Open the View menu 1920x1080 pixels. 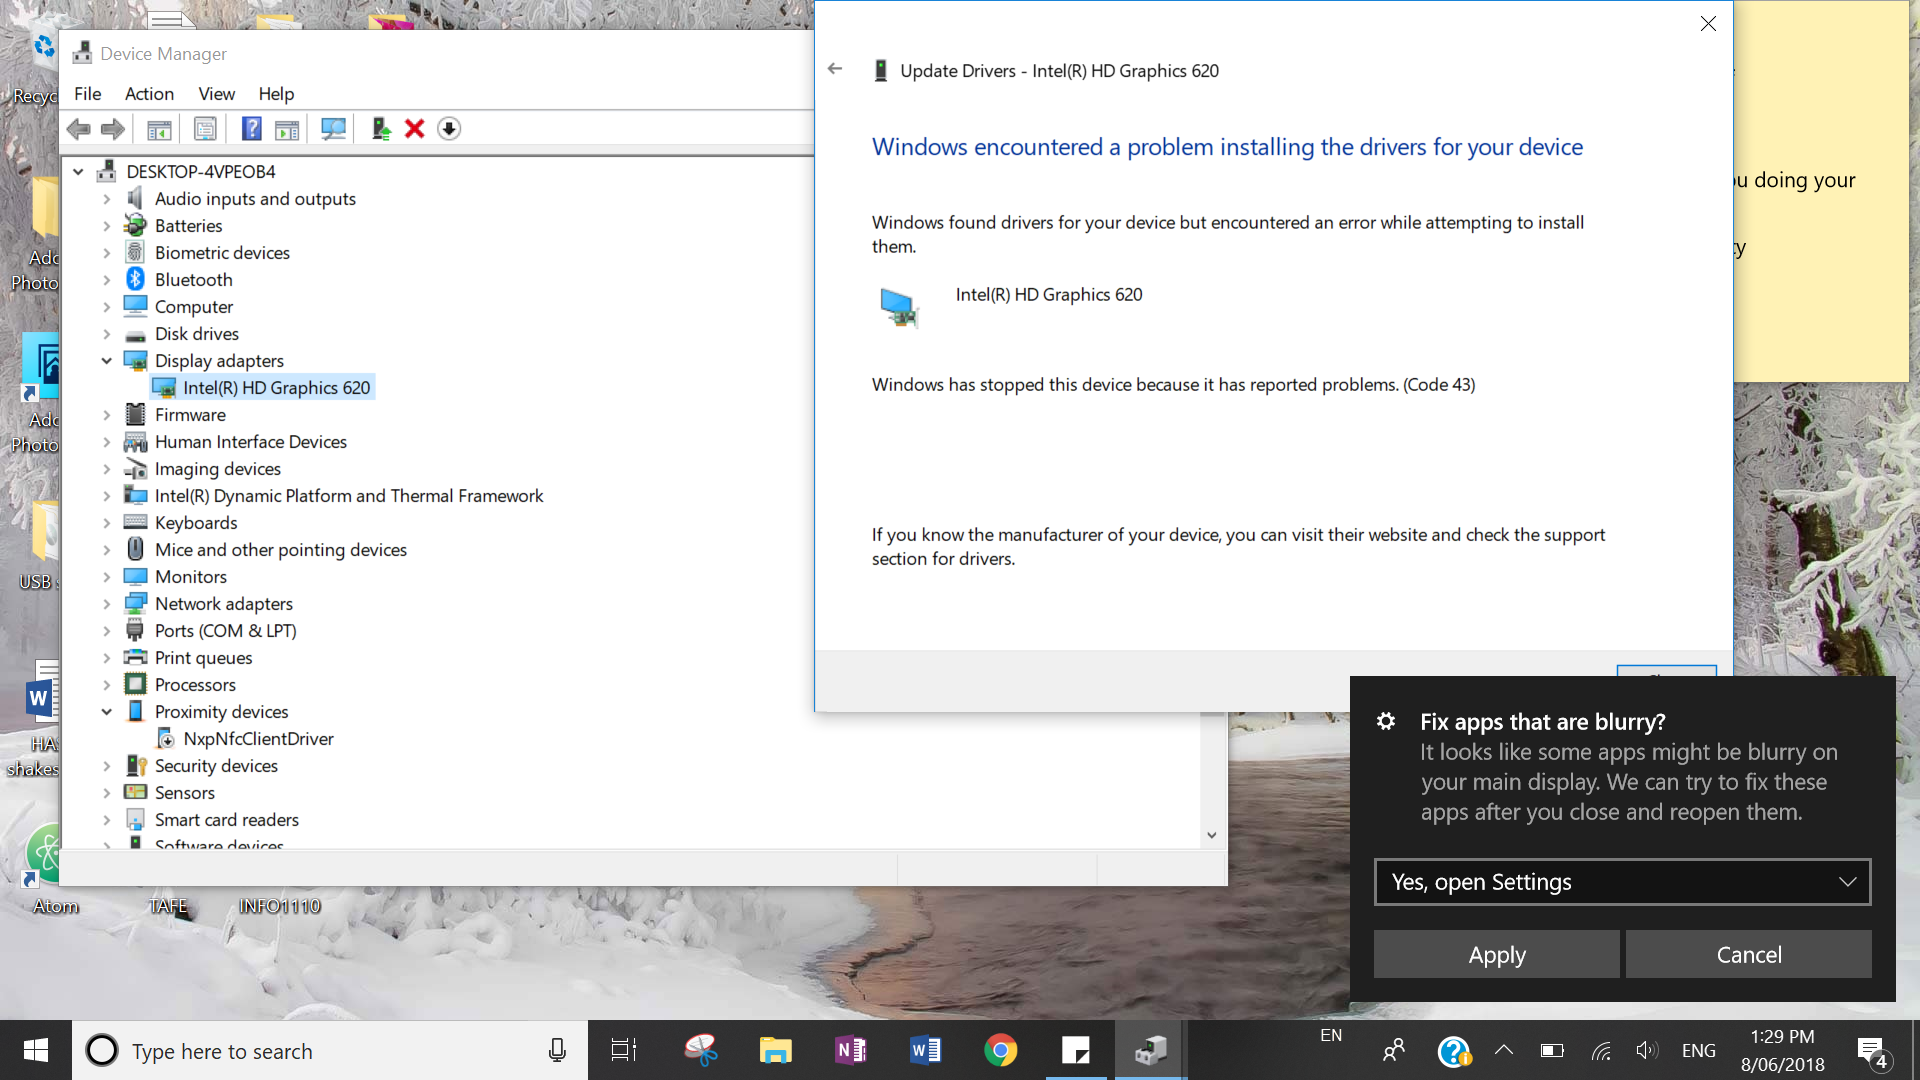tap(216, 94)
